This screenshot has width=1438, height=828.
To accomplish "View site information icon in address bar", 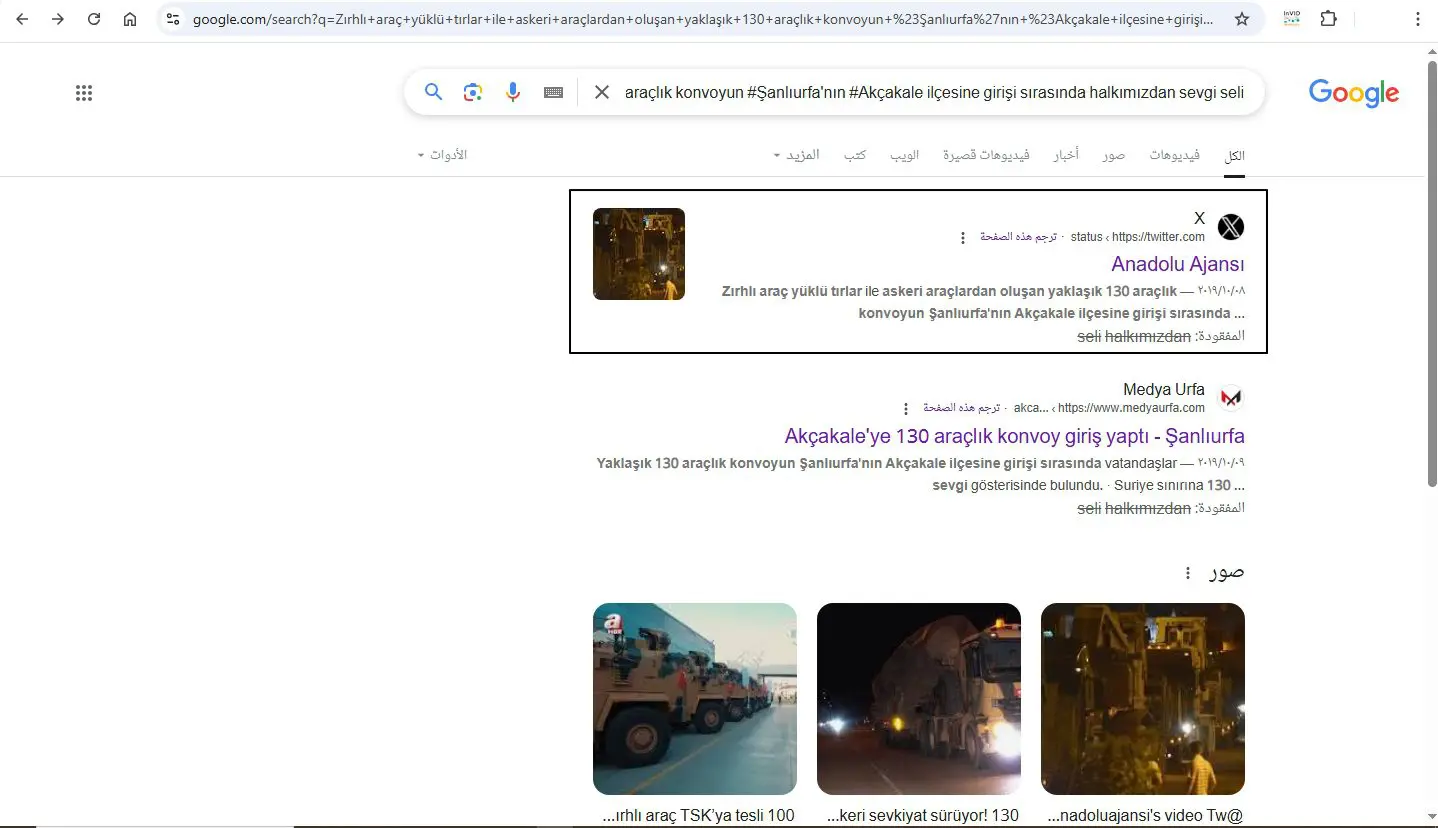I will tap(173, 19).
